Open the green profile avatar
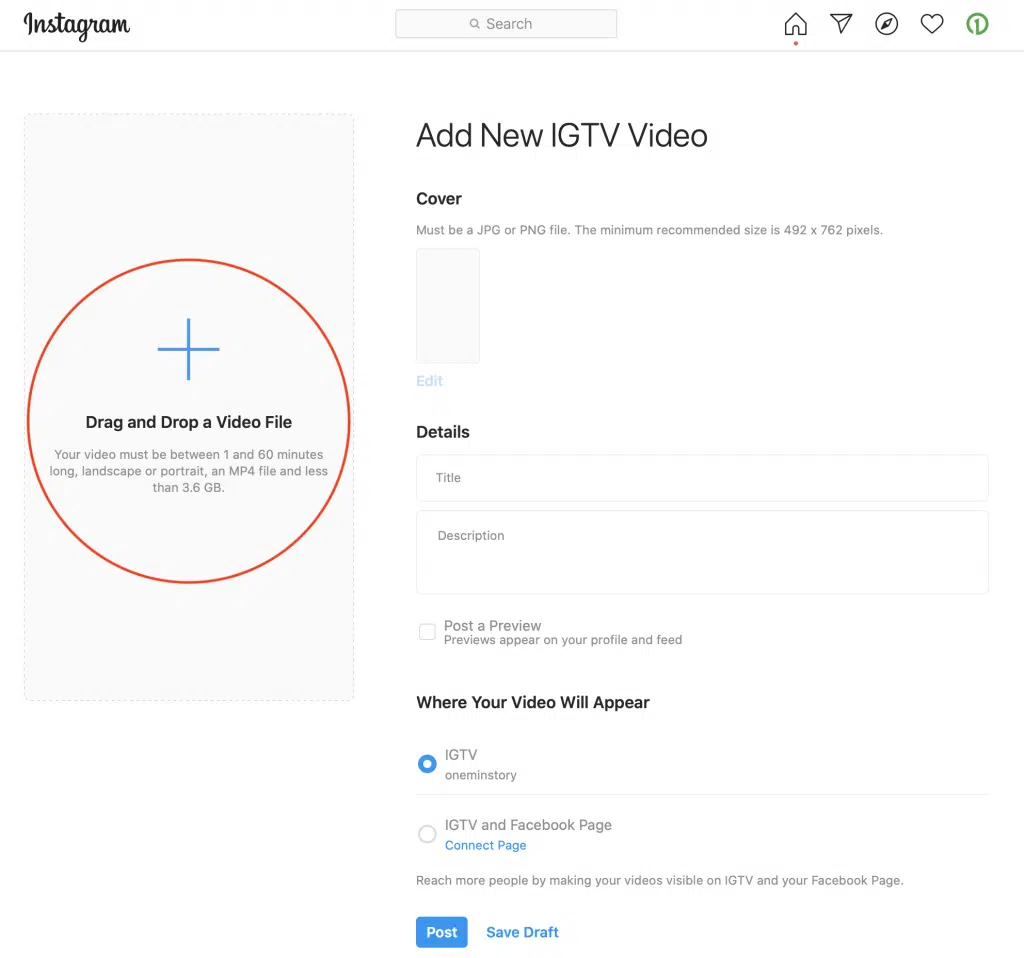This screenshot has width=1024, height=958. point(977,24)
